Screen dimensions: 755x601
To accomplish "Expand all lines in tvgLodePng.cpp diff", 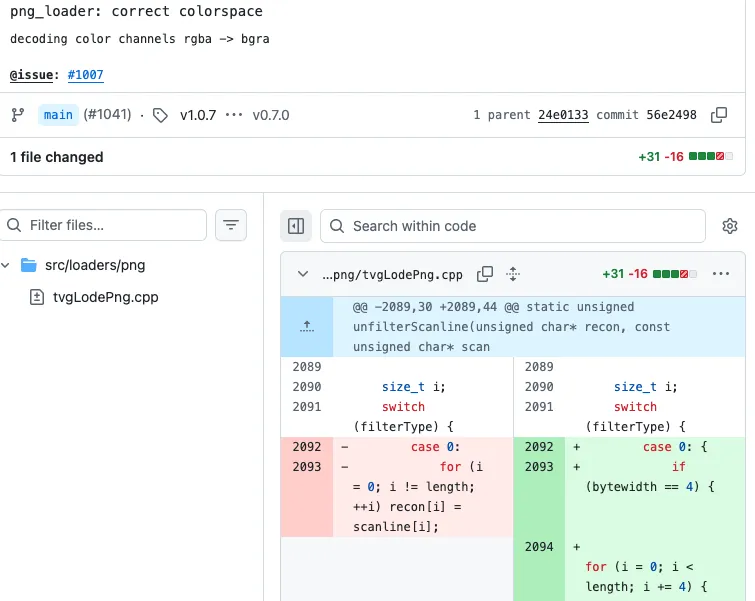I will click(513, 274).
